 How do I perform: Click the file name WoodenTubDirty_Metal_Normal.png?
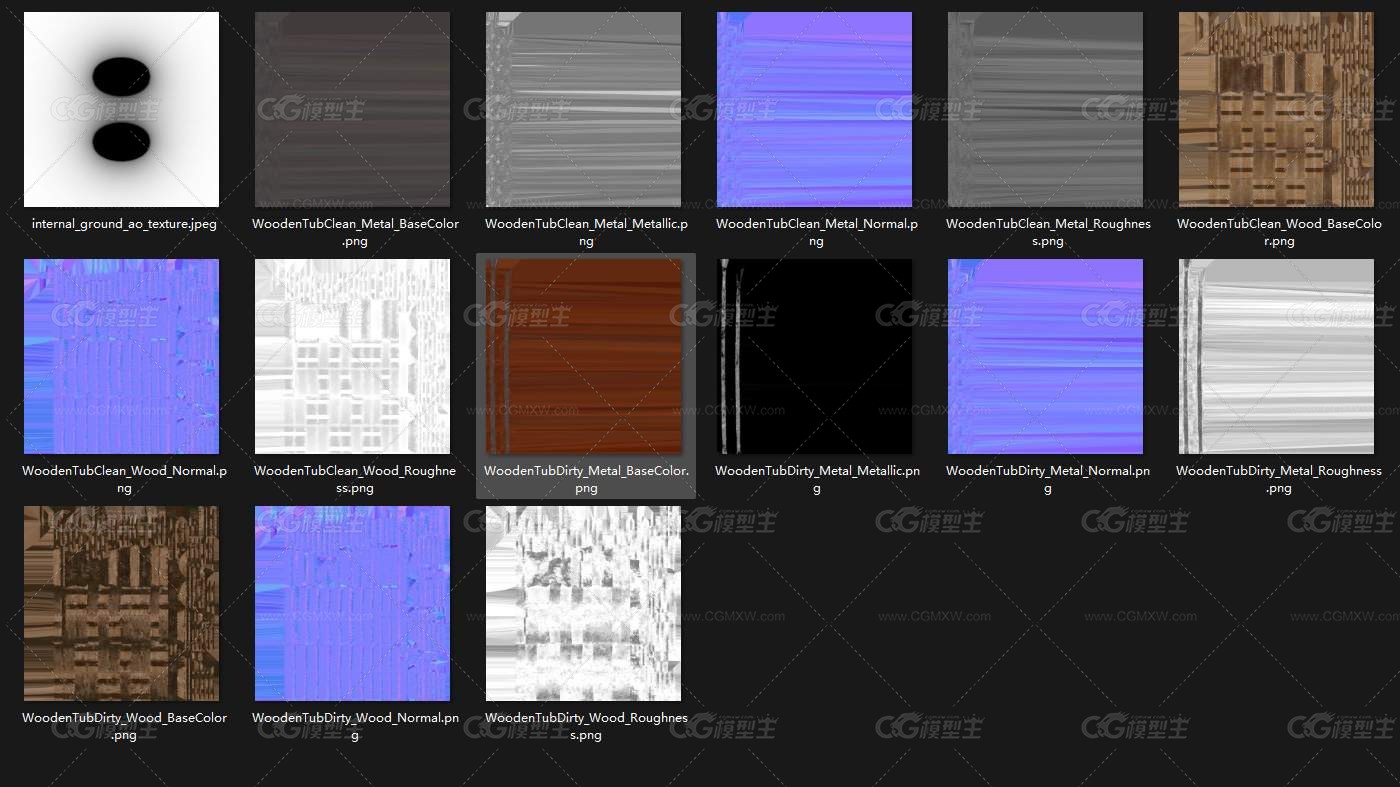[1048, 479]
